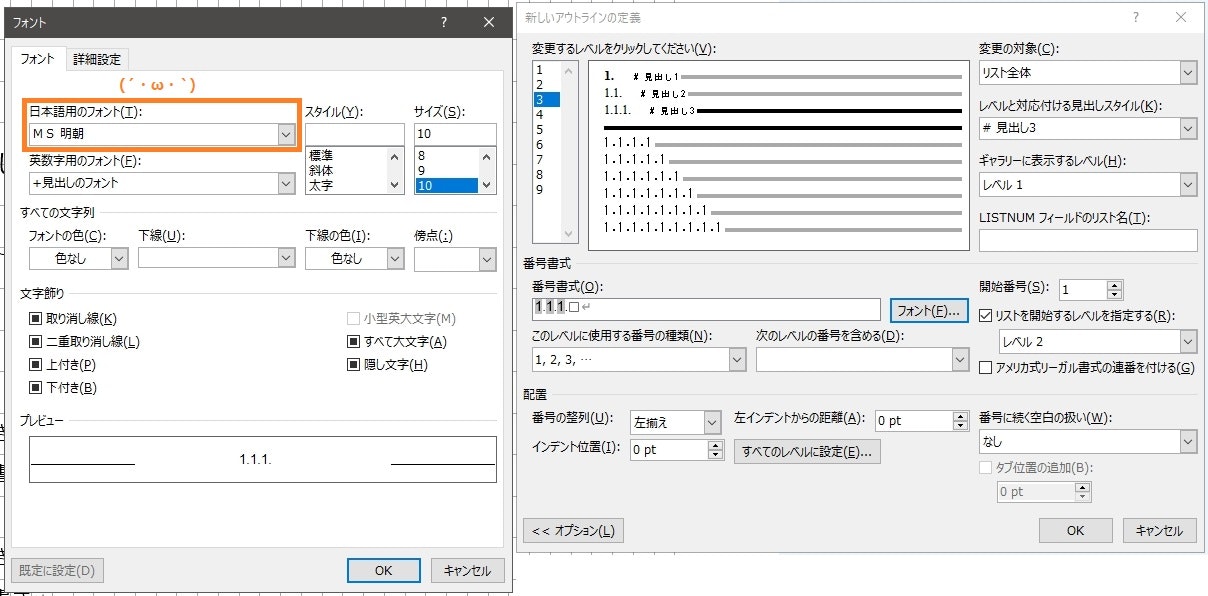Click the LISTNUM フィールドのリスト名 field
Image resolution: width=1208 pixels, height=596 pixels.
tap(1088, 240)
